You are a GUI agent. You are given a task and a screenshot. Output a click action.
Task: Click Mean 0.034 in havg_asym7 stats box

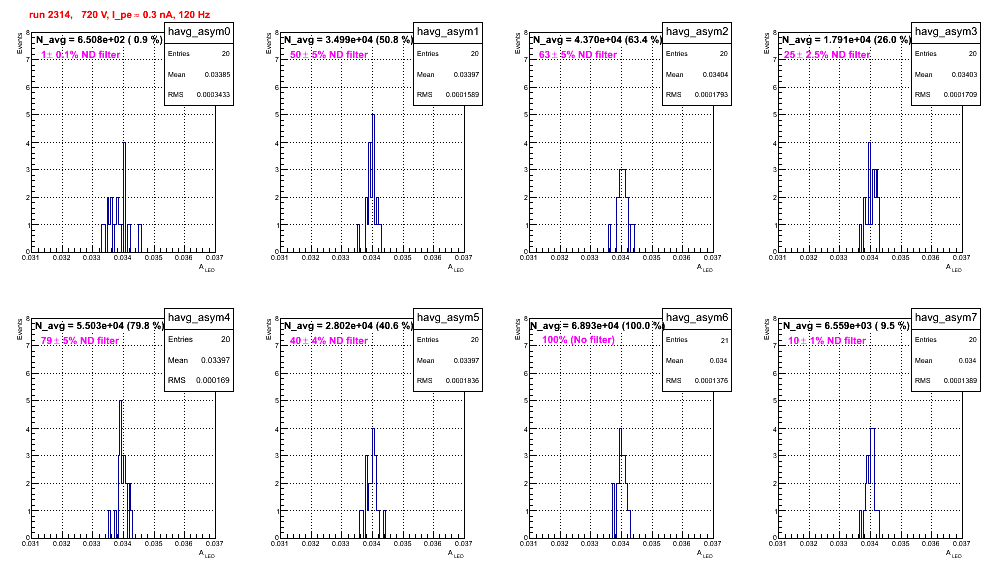pyautogui.click(x=946, y=360)
